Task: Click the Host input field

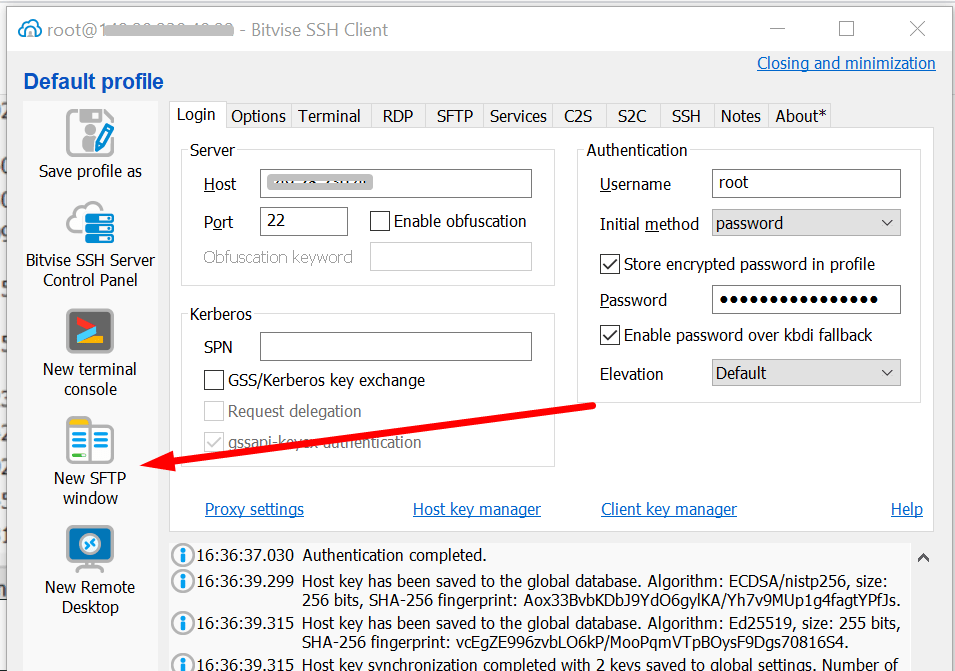Action: [396, 183]
